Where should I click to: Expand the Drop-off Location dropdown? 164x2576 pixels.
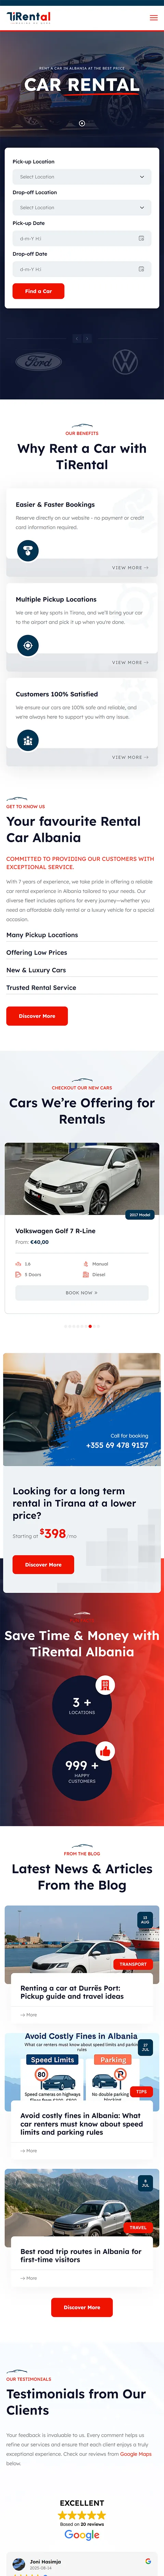[x=82, y=208]
